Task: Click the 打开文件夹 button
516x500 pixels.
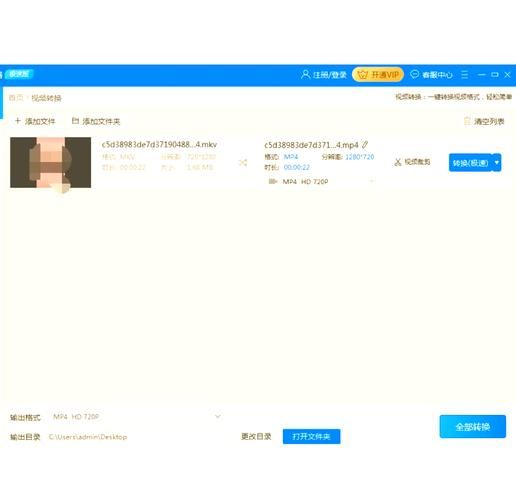Action: coord(312,436)
